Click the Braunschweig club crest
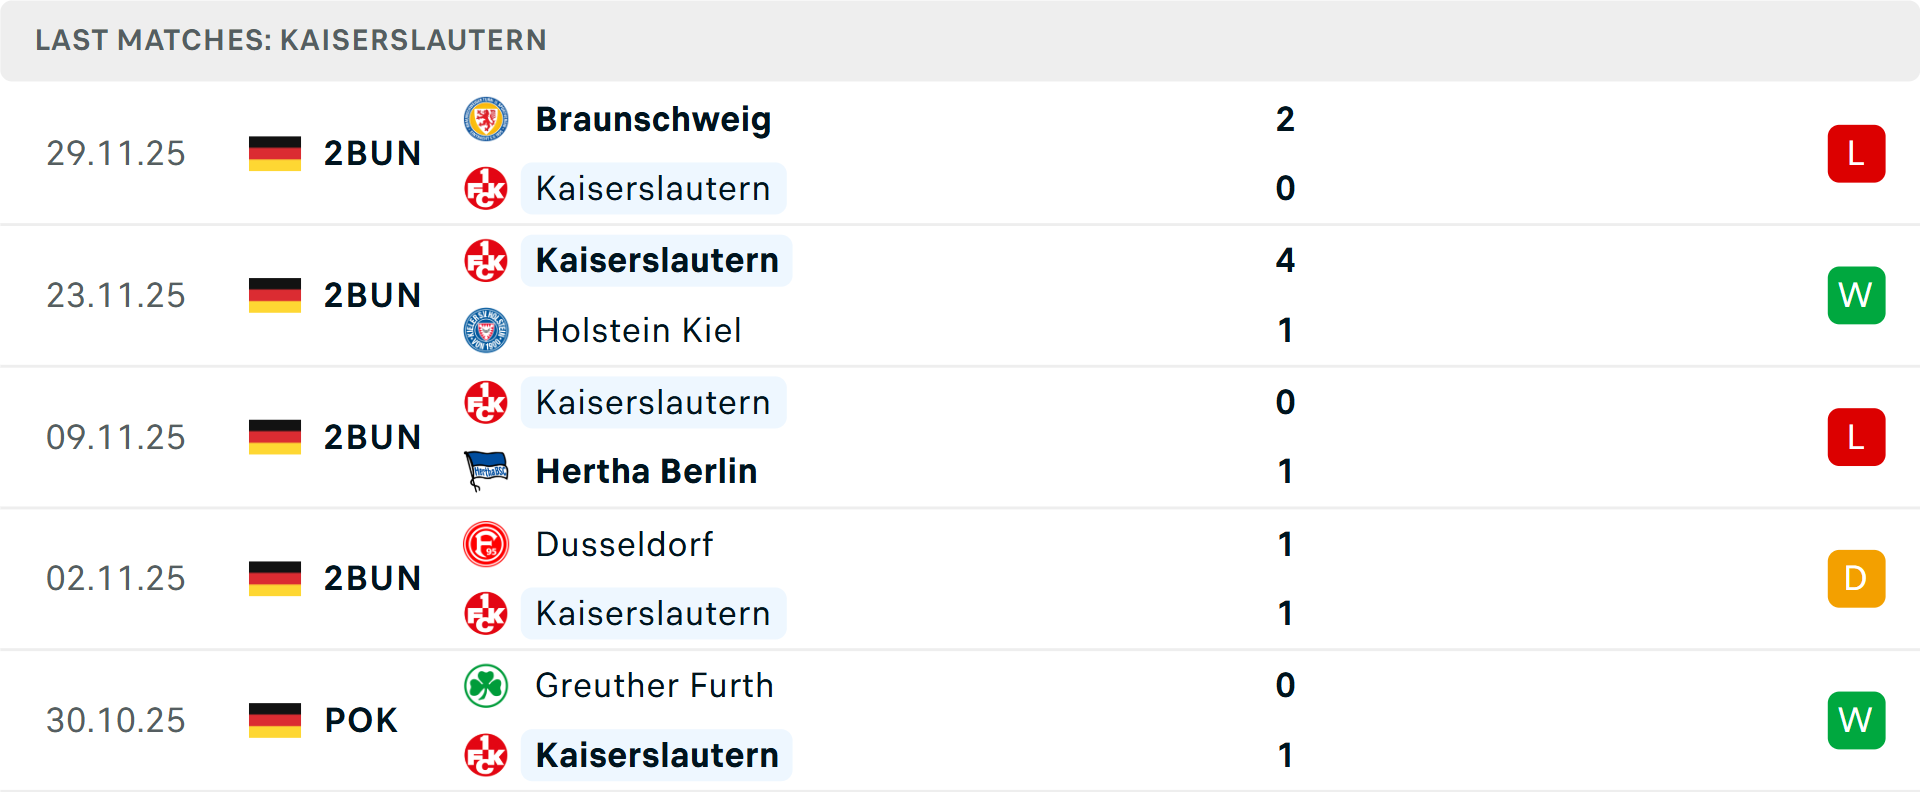1920x792 pixels. click(487, 119)
